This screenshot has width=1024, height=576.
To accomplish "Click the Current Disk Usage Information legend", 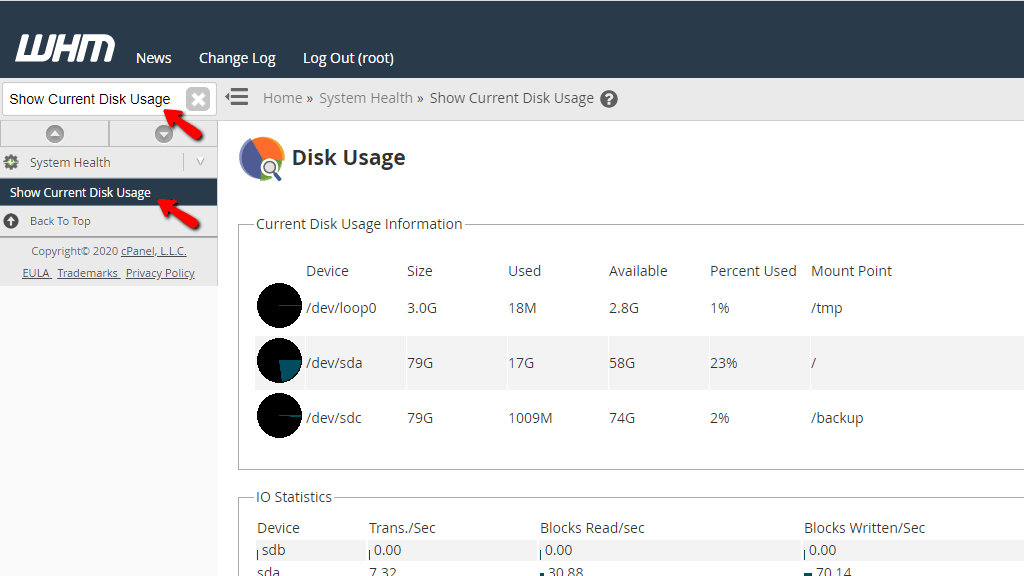I will (x=359, y=224).
